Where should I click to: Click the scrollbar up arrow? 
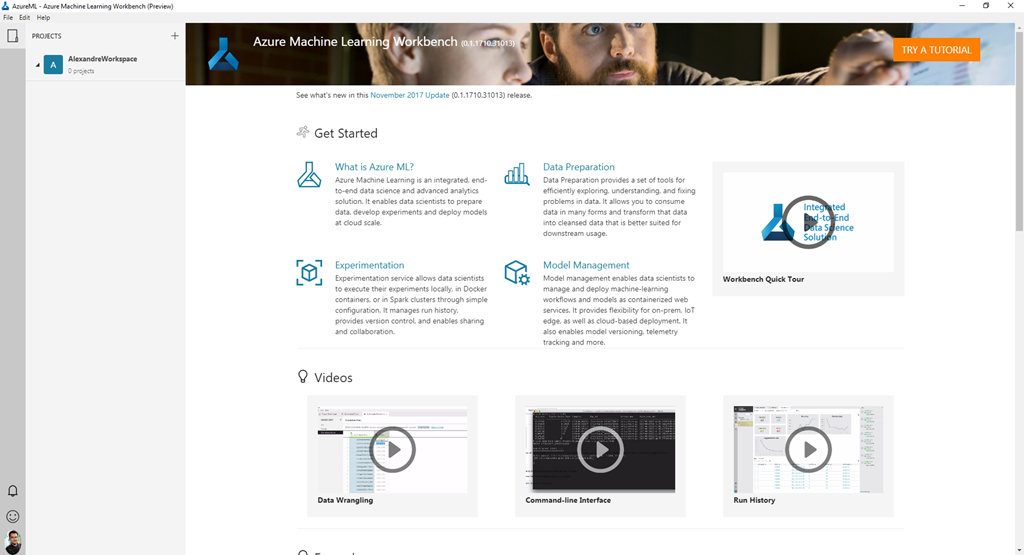click(x=1019, y=27)
